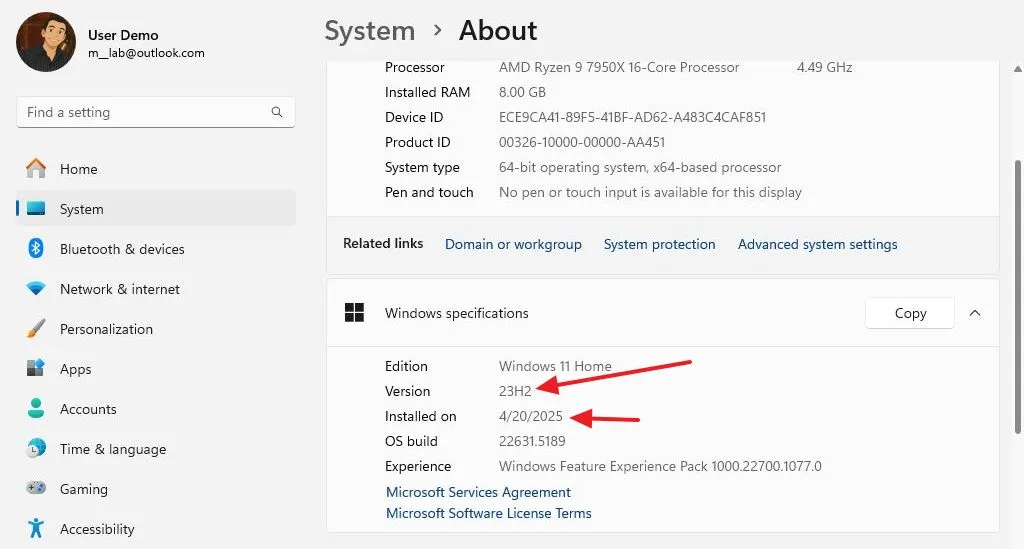The image size is (1024, 549).
Task: Go to Network & internet
Action: tap(155, 289)
